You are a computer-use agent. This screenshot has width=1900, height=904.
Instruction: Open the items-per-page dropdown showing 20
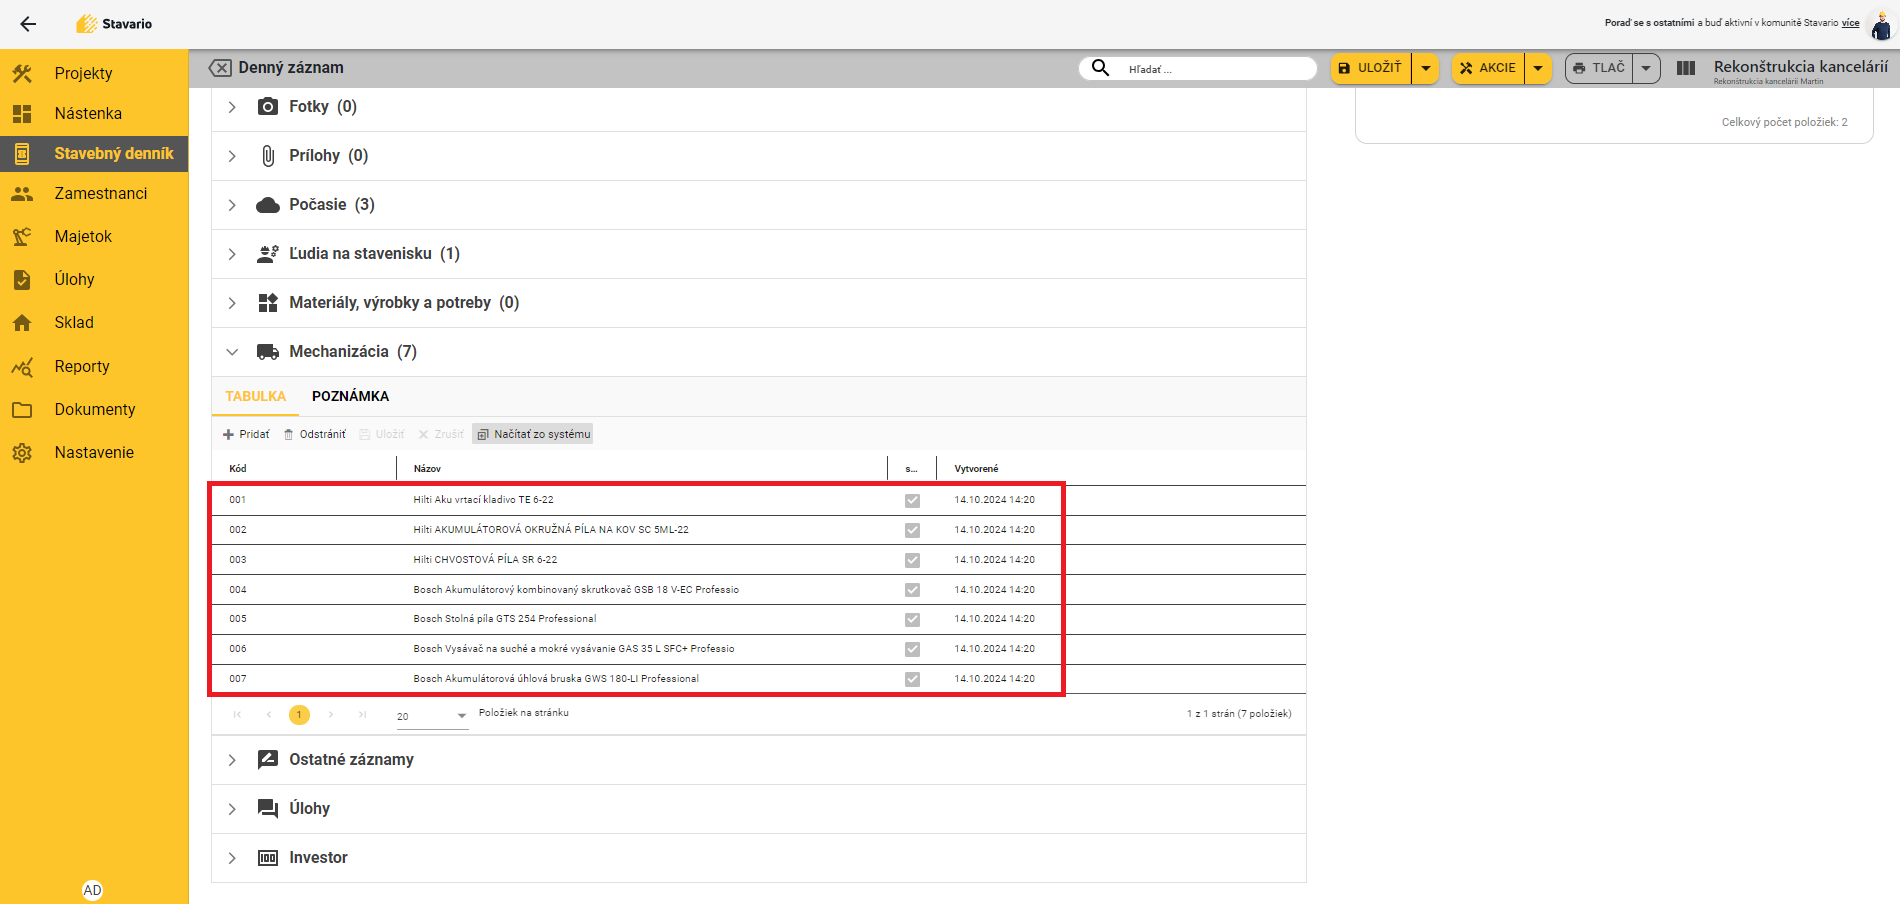(431, 716)
